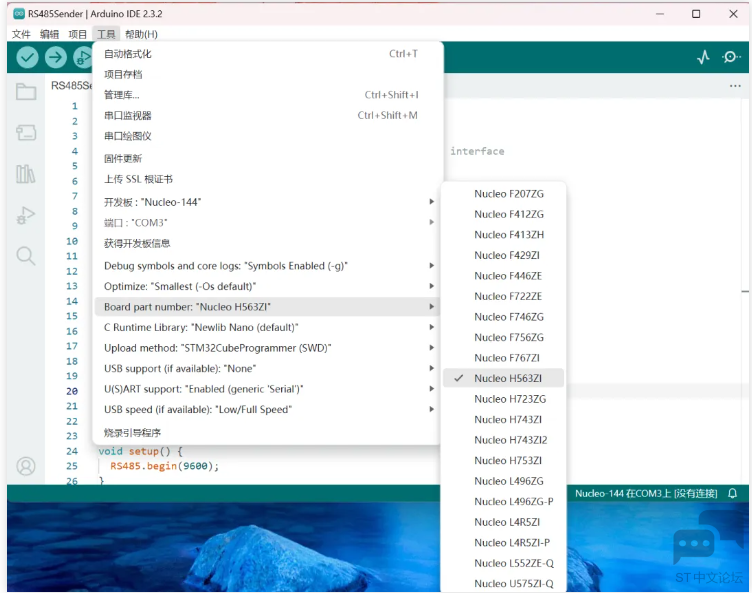Expand the Board part number submenu
The height and width of the screenshot is (593, 752).
tap(267, 307)
